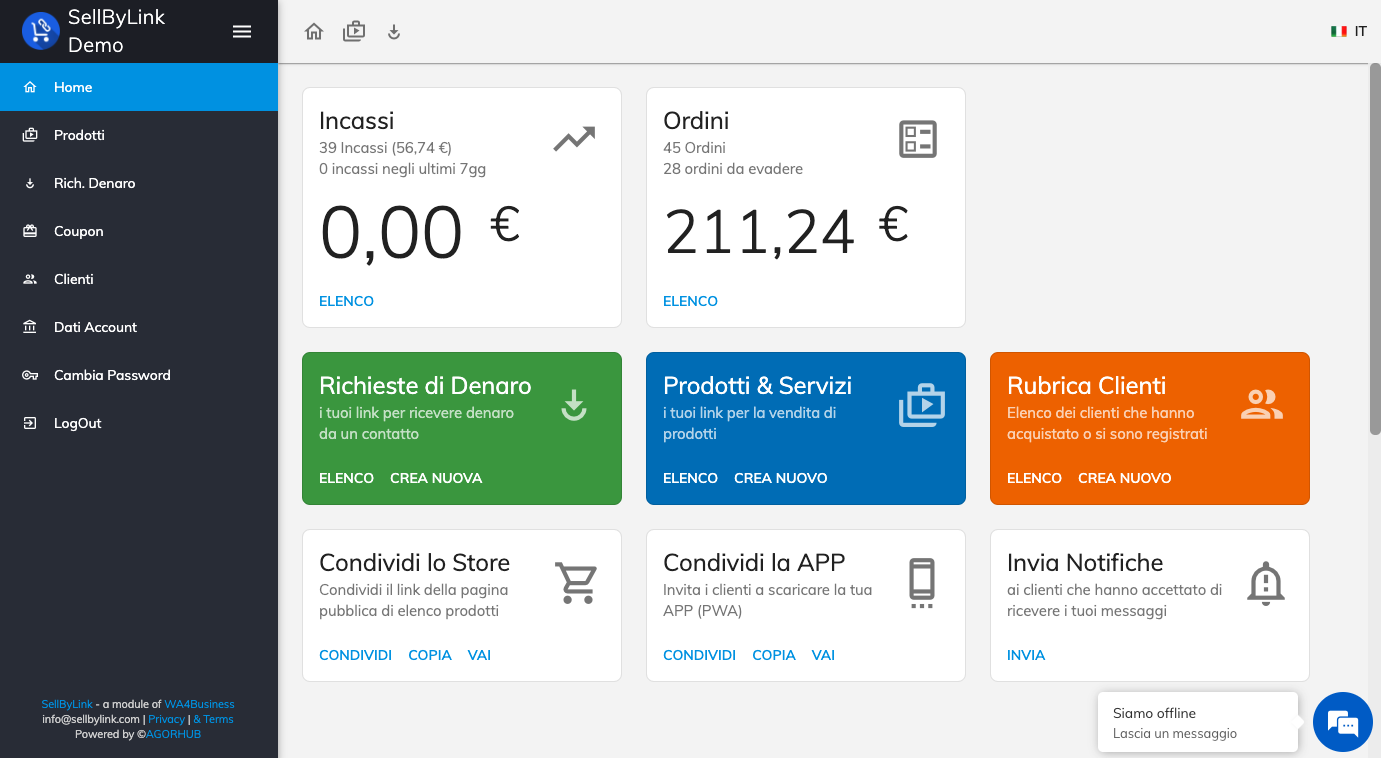
Task: Click VAI in Condividi lo Store card
Action: 479,655
